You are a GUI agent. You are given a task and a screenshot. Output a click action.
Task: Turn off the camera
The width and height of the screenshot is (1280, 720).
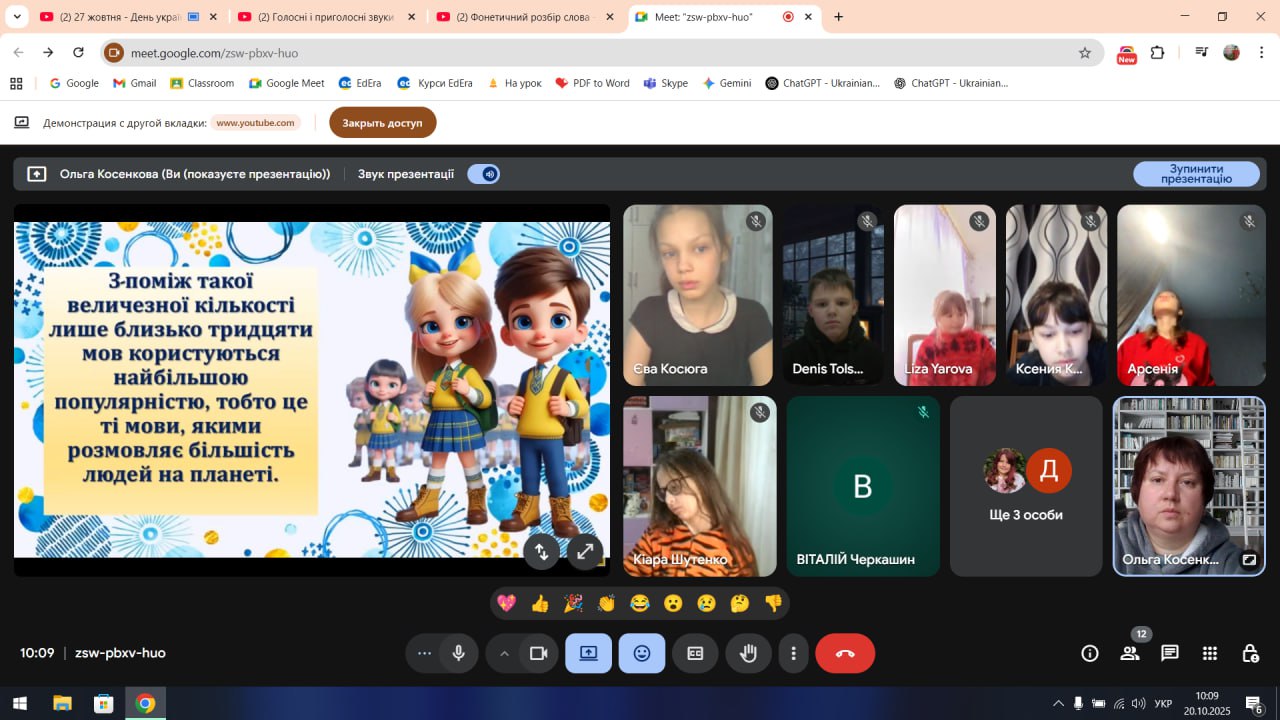[538, 653]
